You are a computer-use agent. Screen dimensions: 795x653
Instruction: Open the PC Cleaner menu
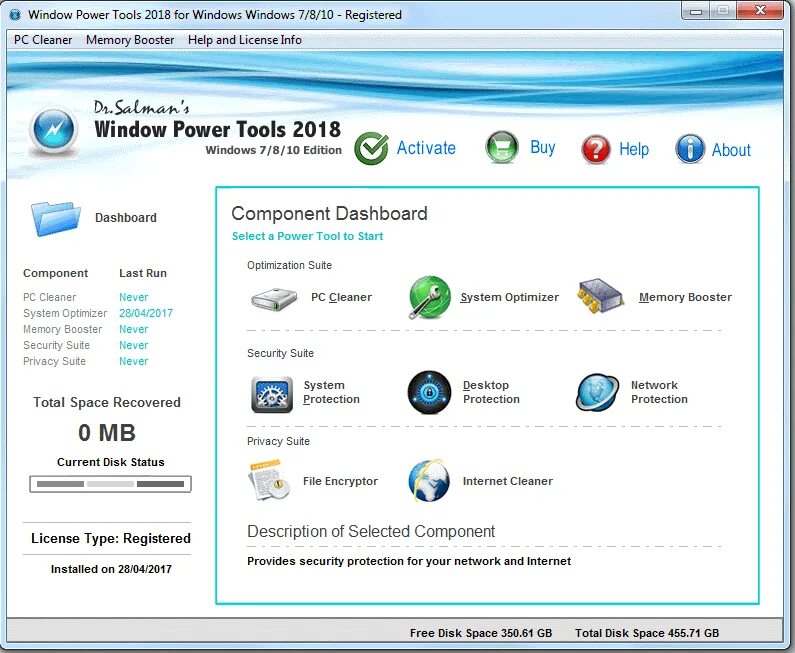pos(43,40)
